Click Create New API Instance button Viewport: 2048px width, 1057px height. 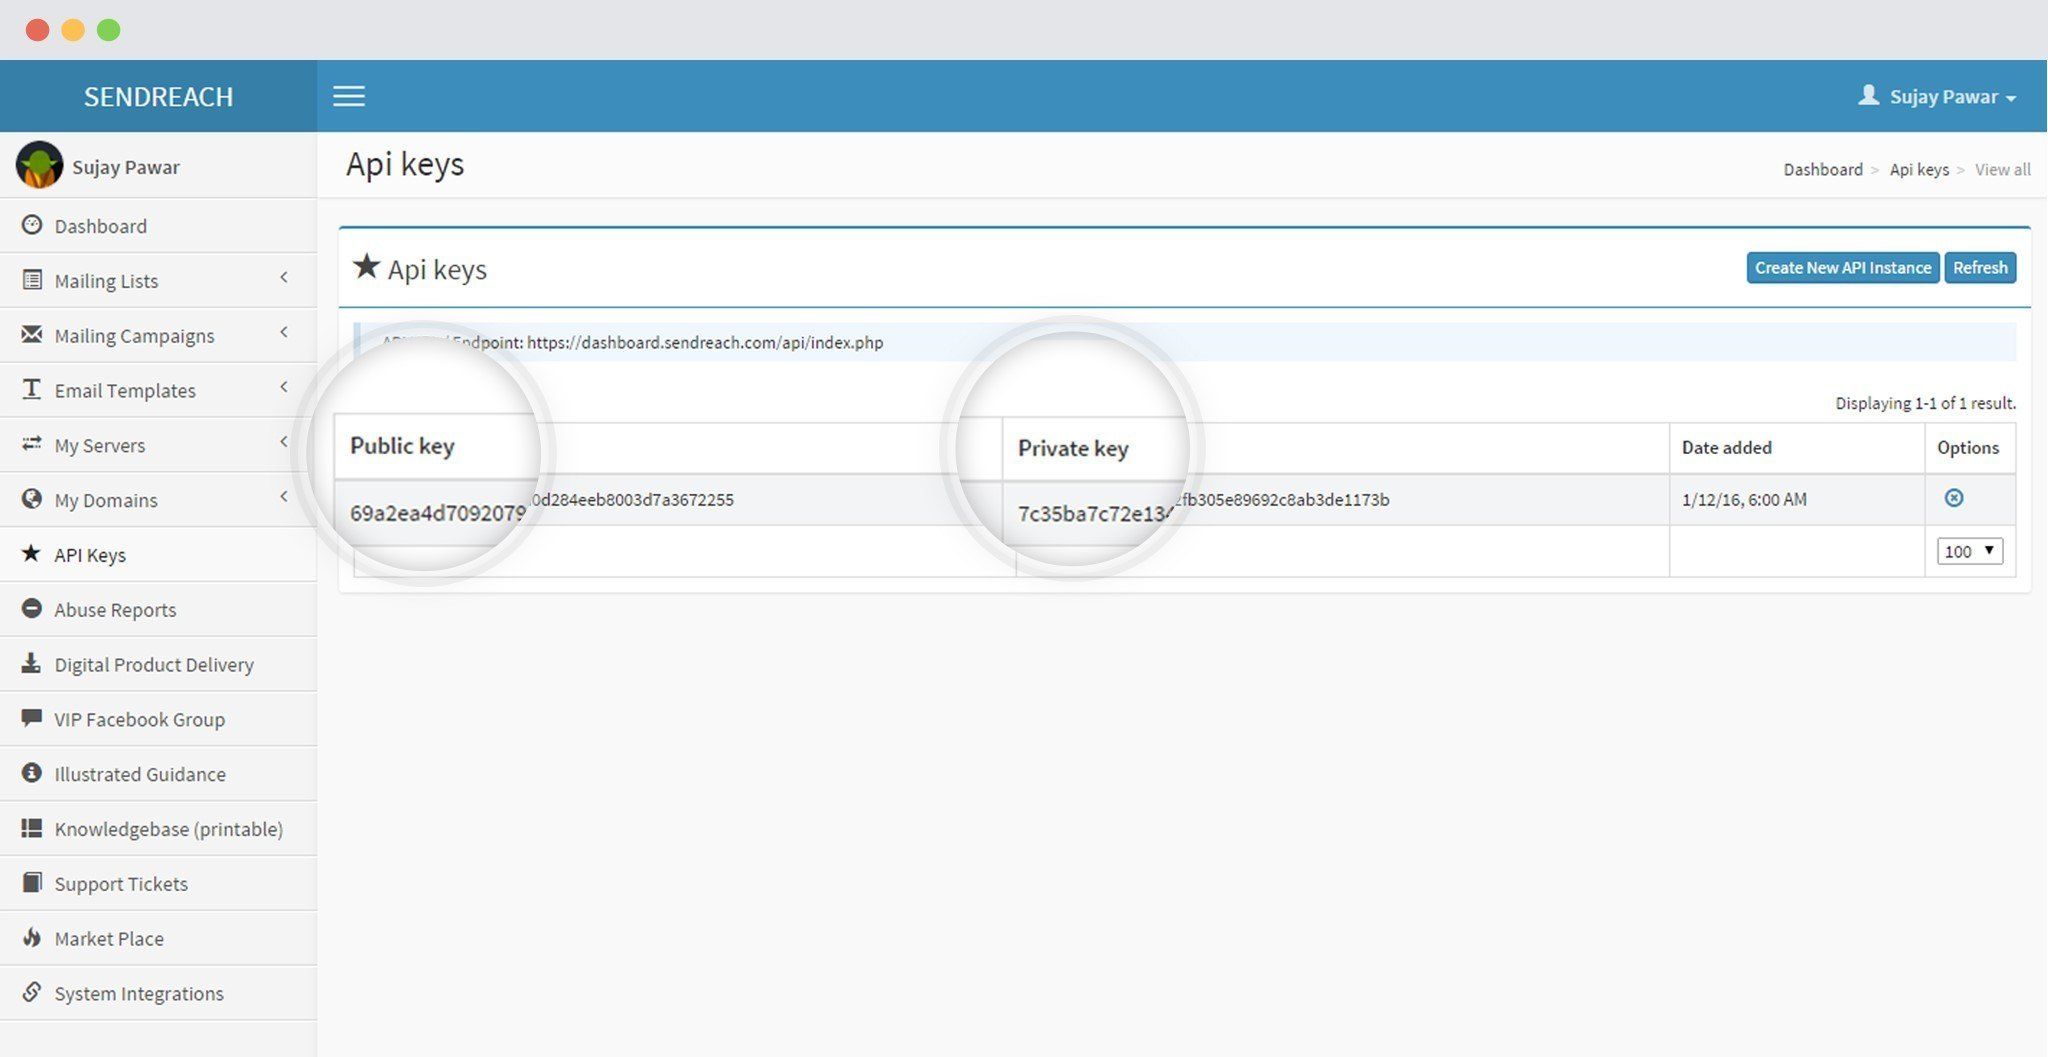(1843, 267)
